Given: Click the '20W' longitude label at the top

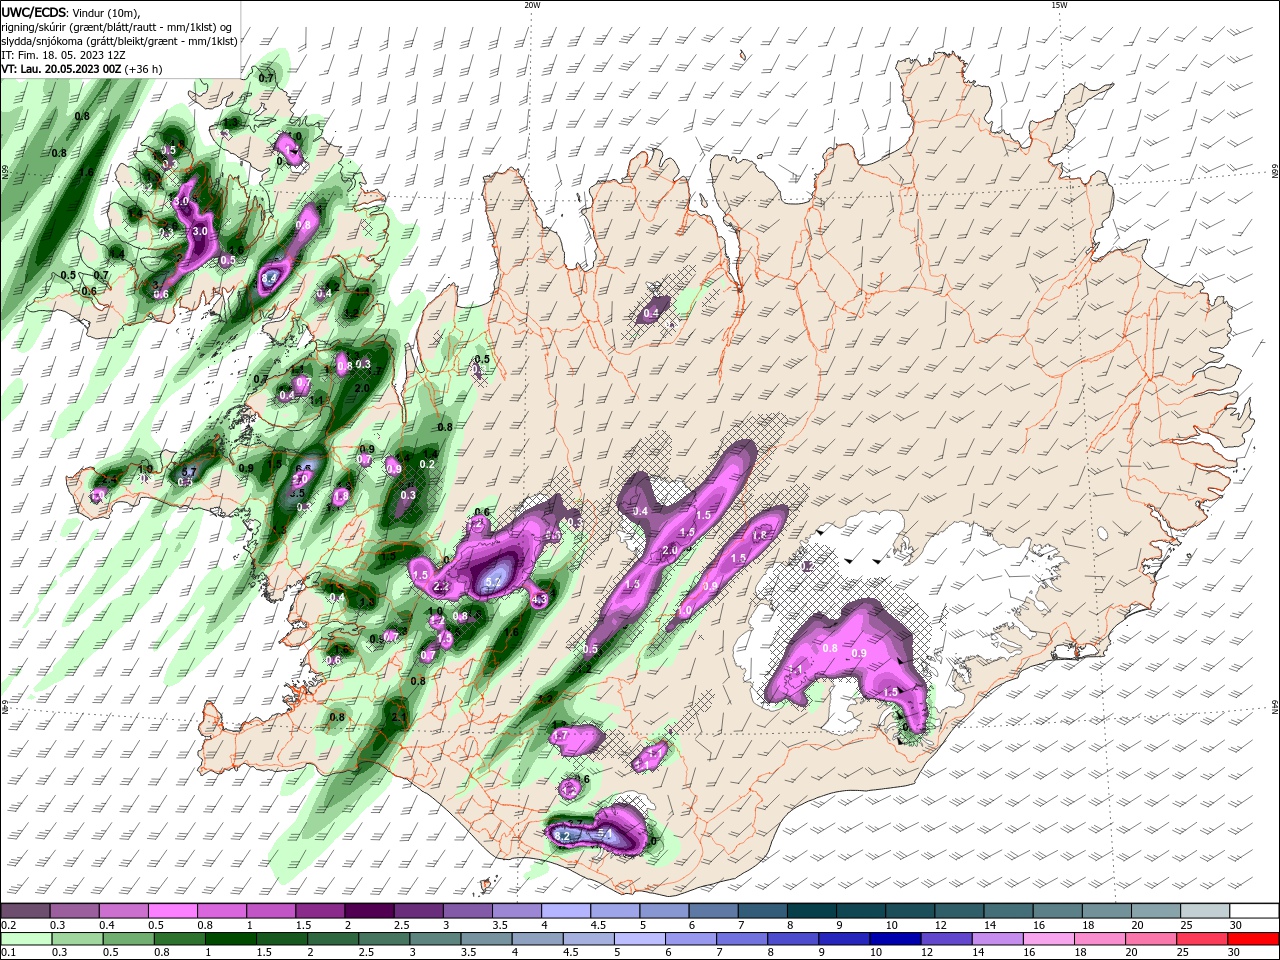Looking at the screenshot, I should coord(532,5).
